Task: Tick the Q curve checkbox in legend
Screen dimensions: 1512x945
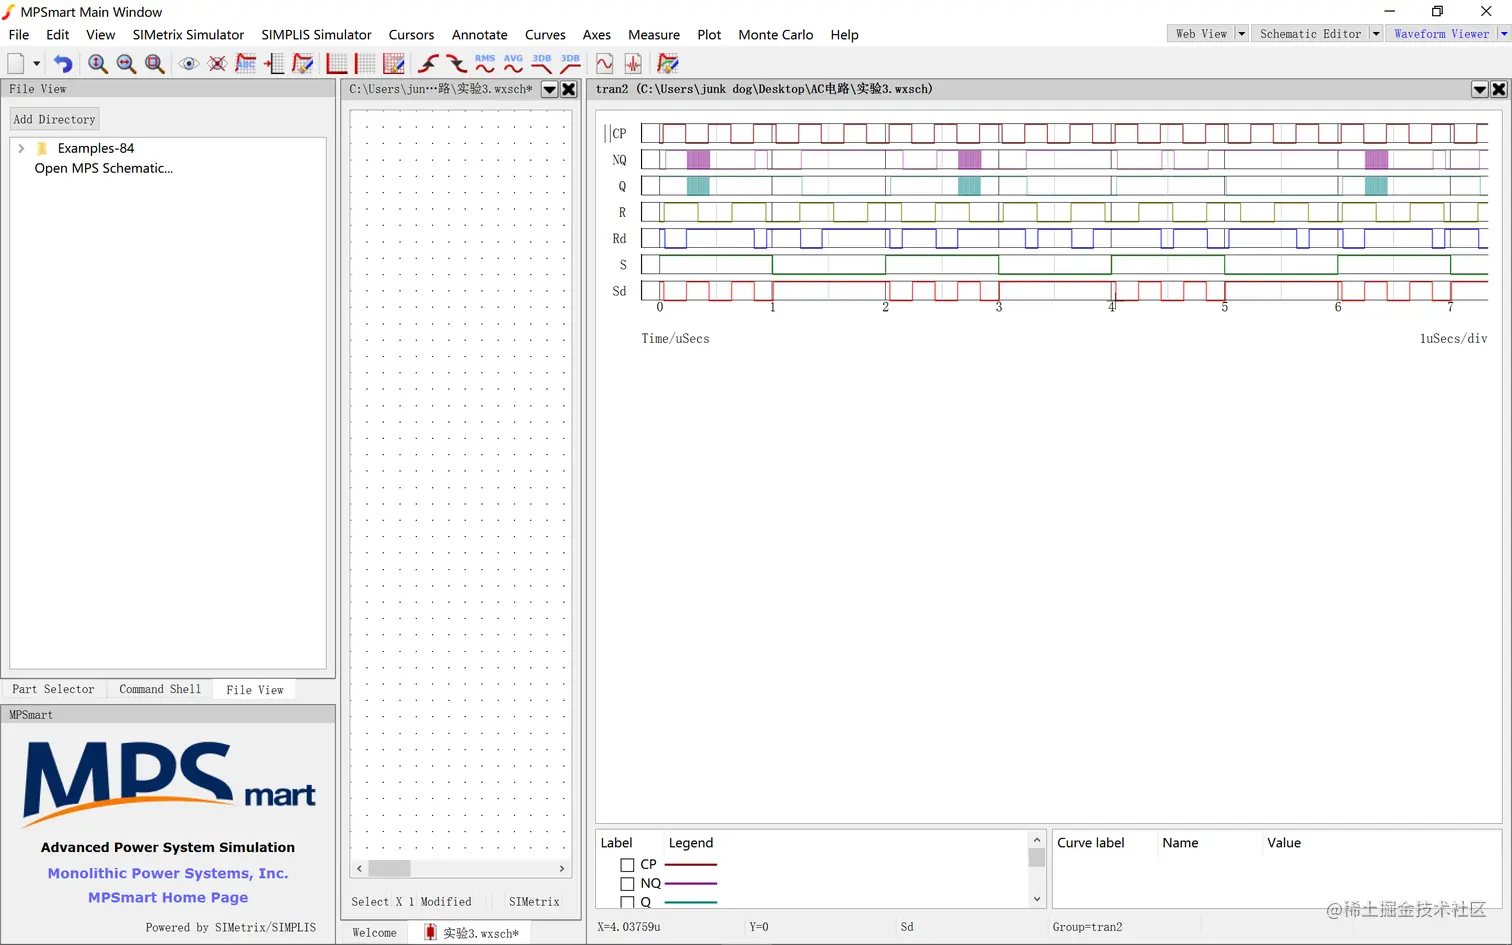Action: 627,902
